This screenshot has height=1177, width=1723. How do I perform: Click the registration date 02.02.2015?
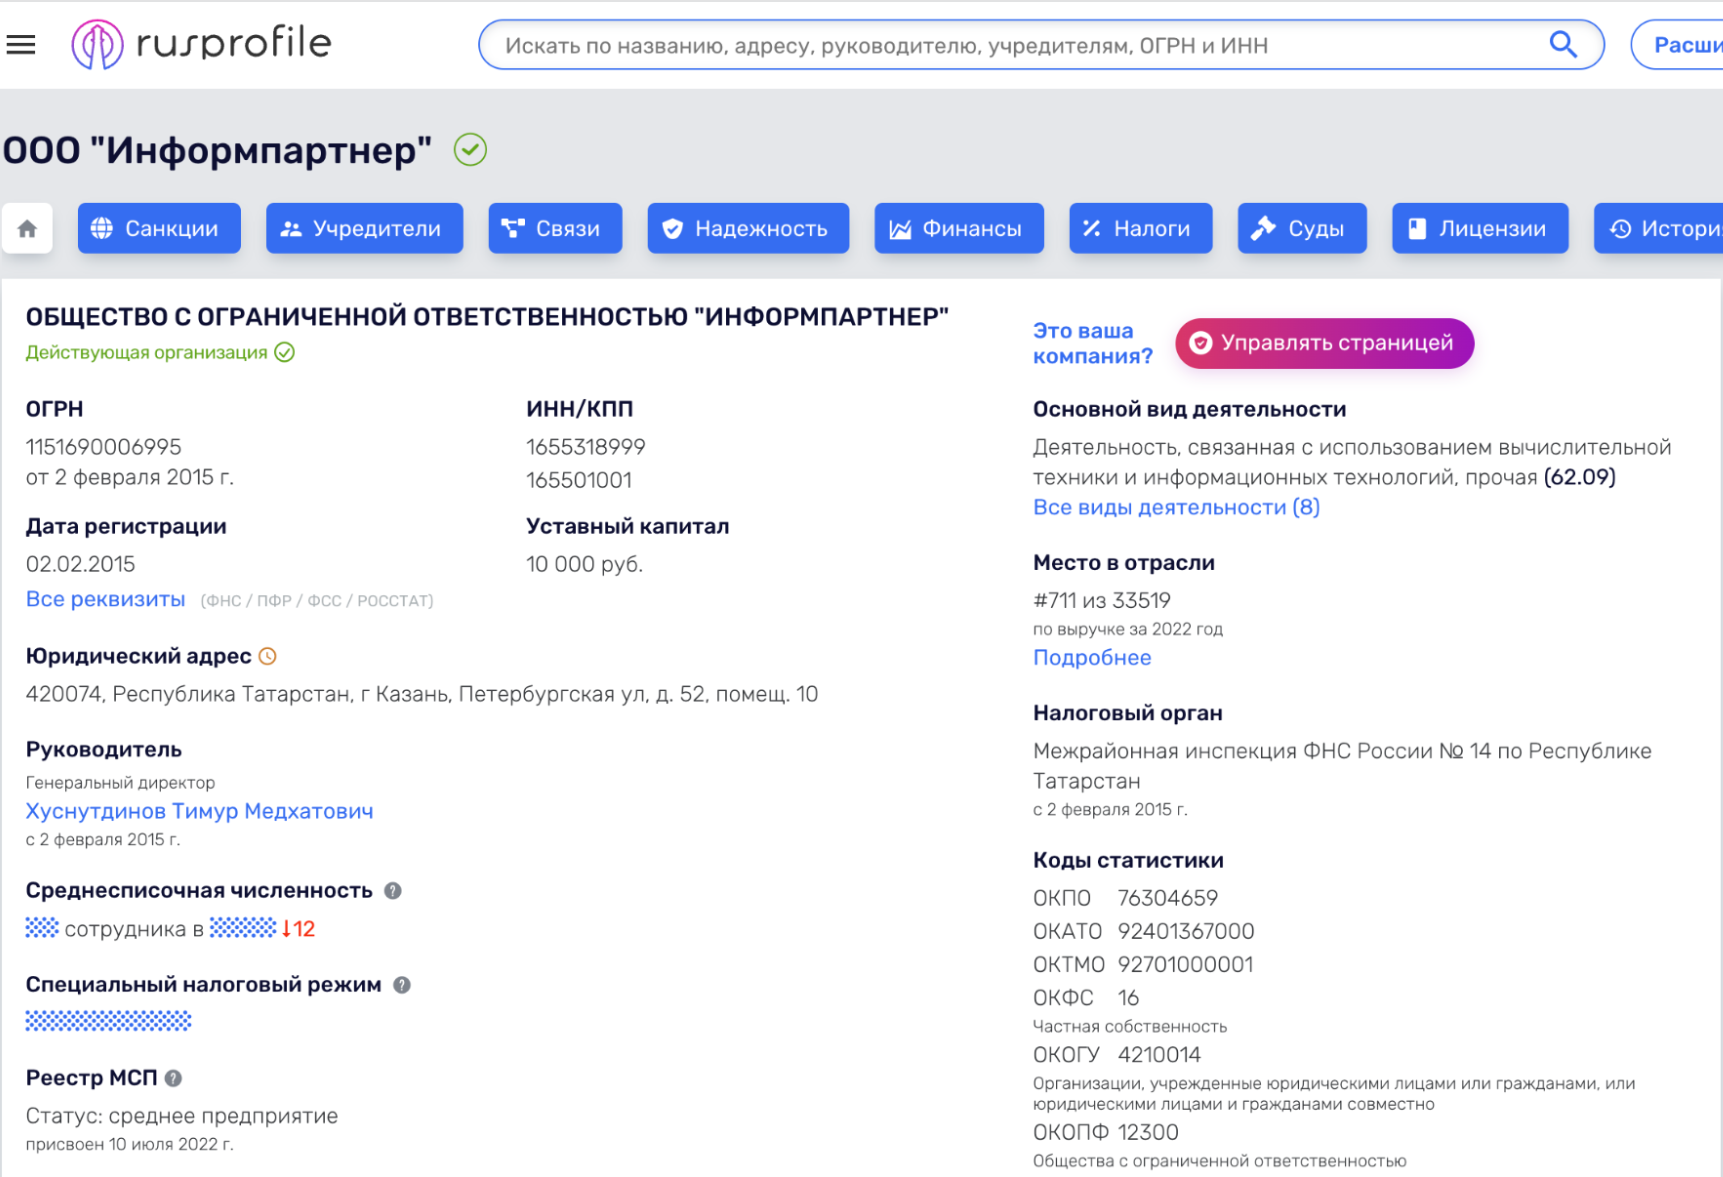tap(80, 564)
